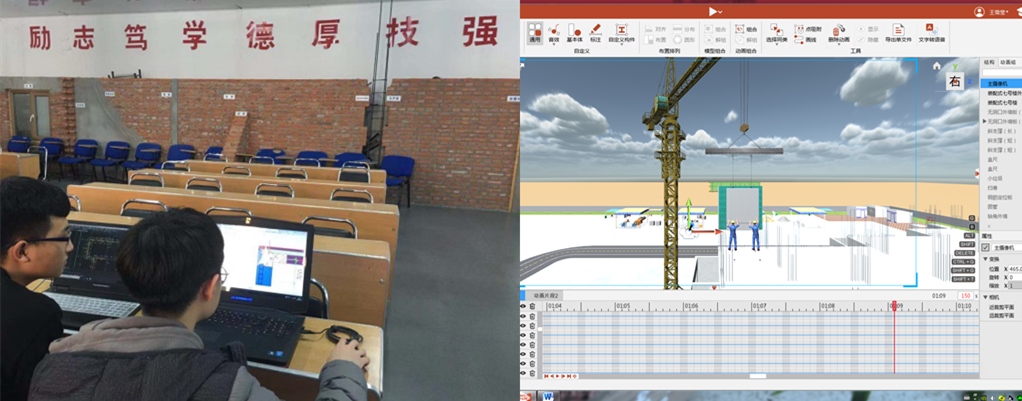1022x401 pixels.
Task: Collapse the 相机 camera section
Action: click(x=985, y=297)
